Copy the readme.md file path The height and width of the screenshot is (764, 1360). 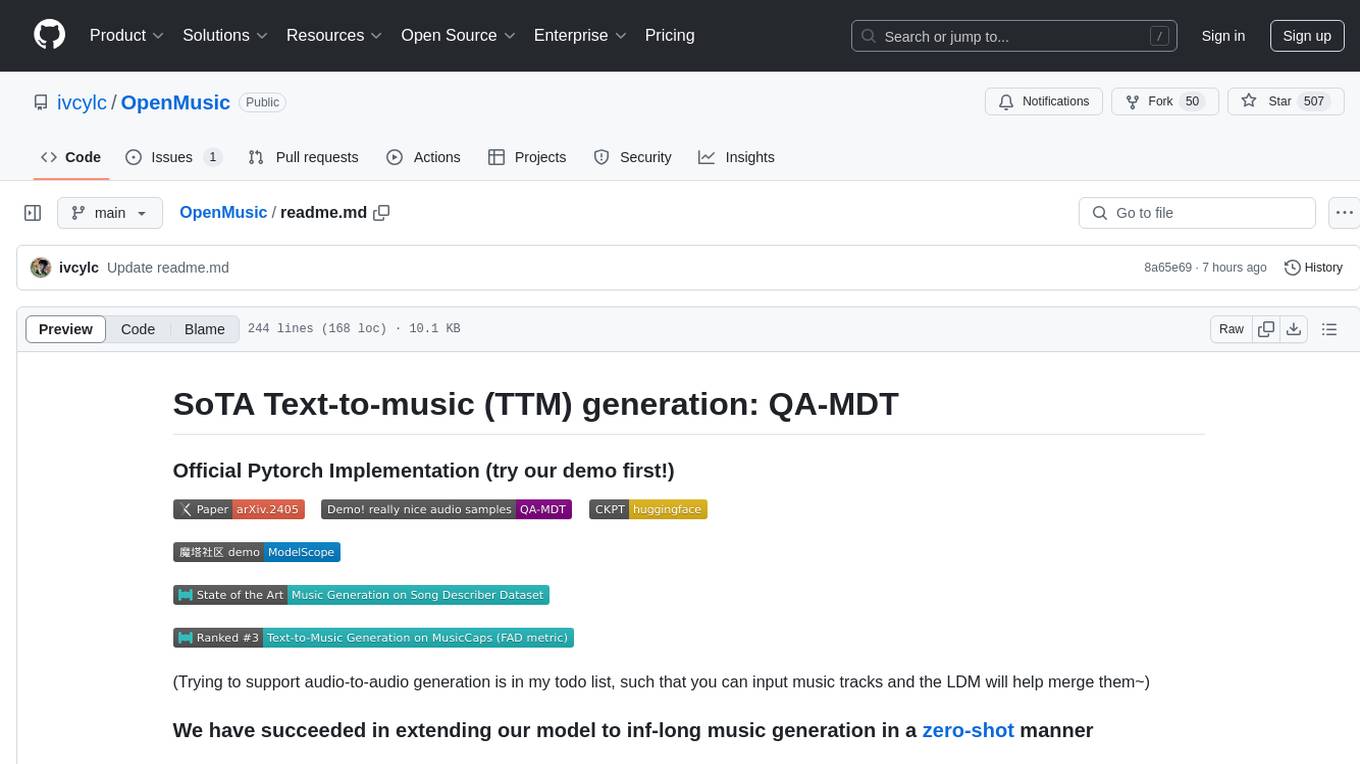pos(381,213)
